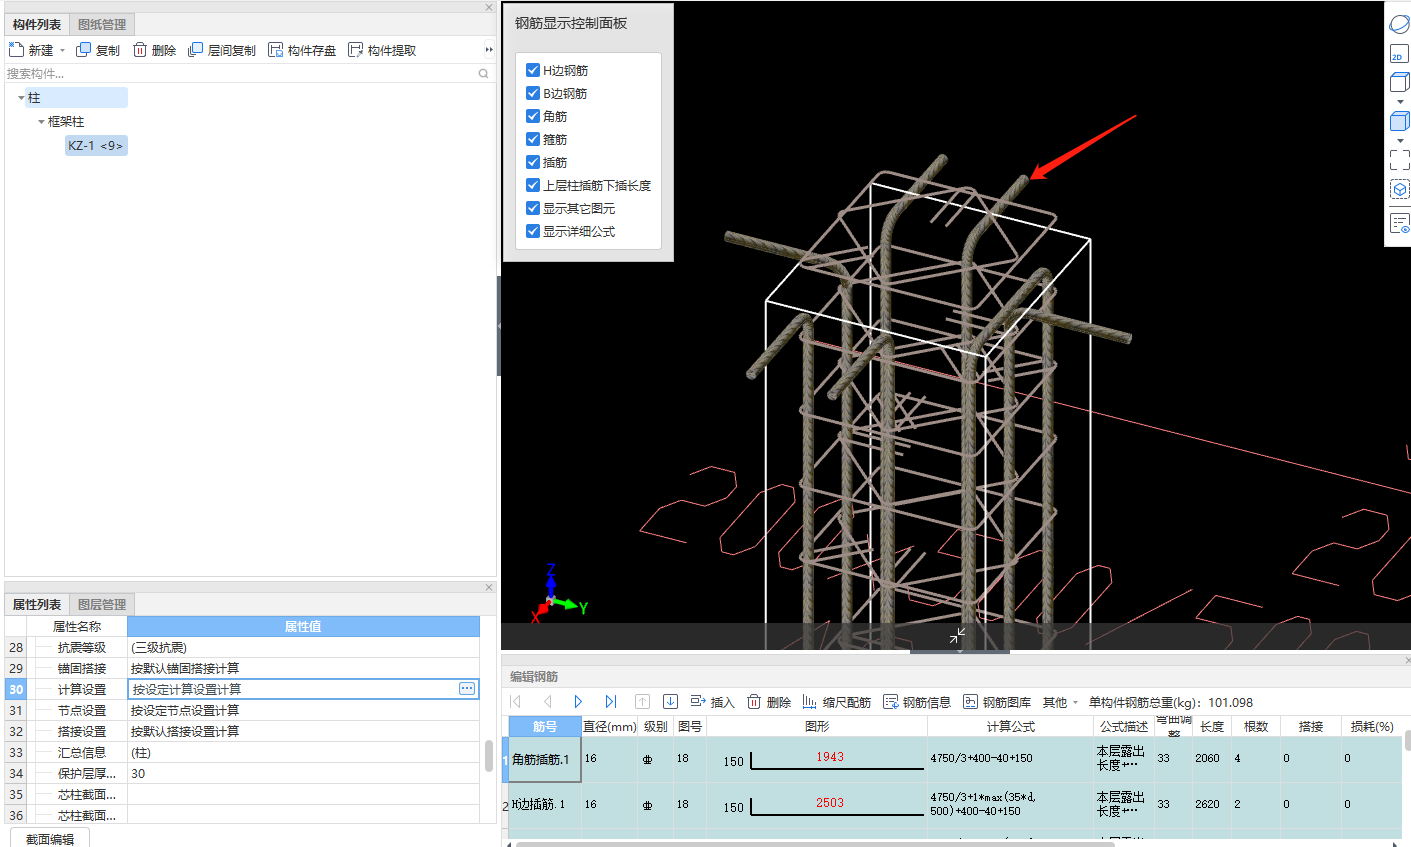Switch to 图纸管理 tab

(x=102, y=24)
